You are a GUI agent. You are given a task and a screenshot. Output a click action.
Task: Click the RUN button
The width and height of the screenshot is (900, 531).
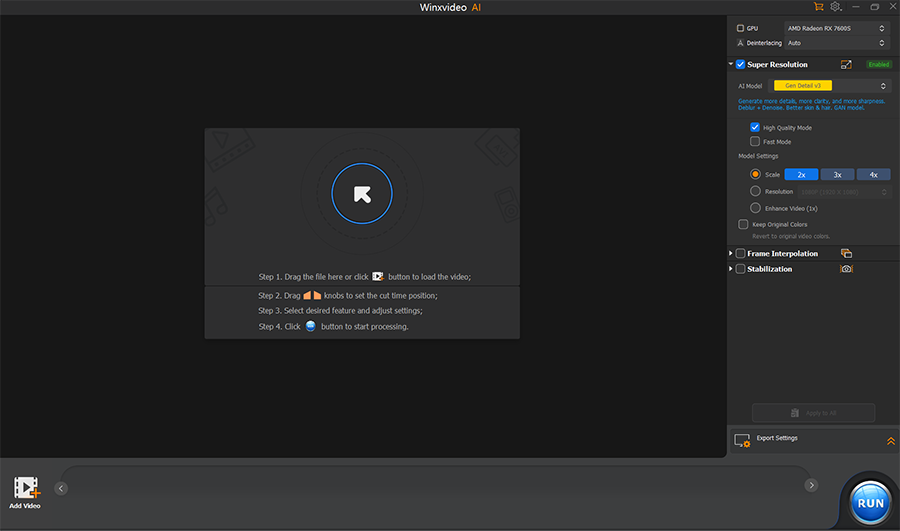click(x=870, y=503)
